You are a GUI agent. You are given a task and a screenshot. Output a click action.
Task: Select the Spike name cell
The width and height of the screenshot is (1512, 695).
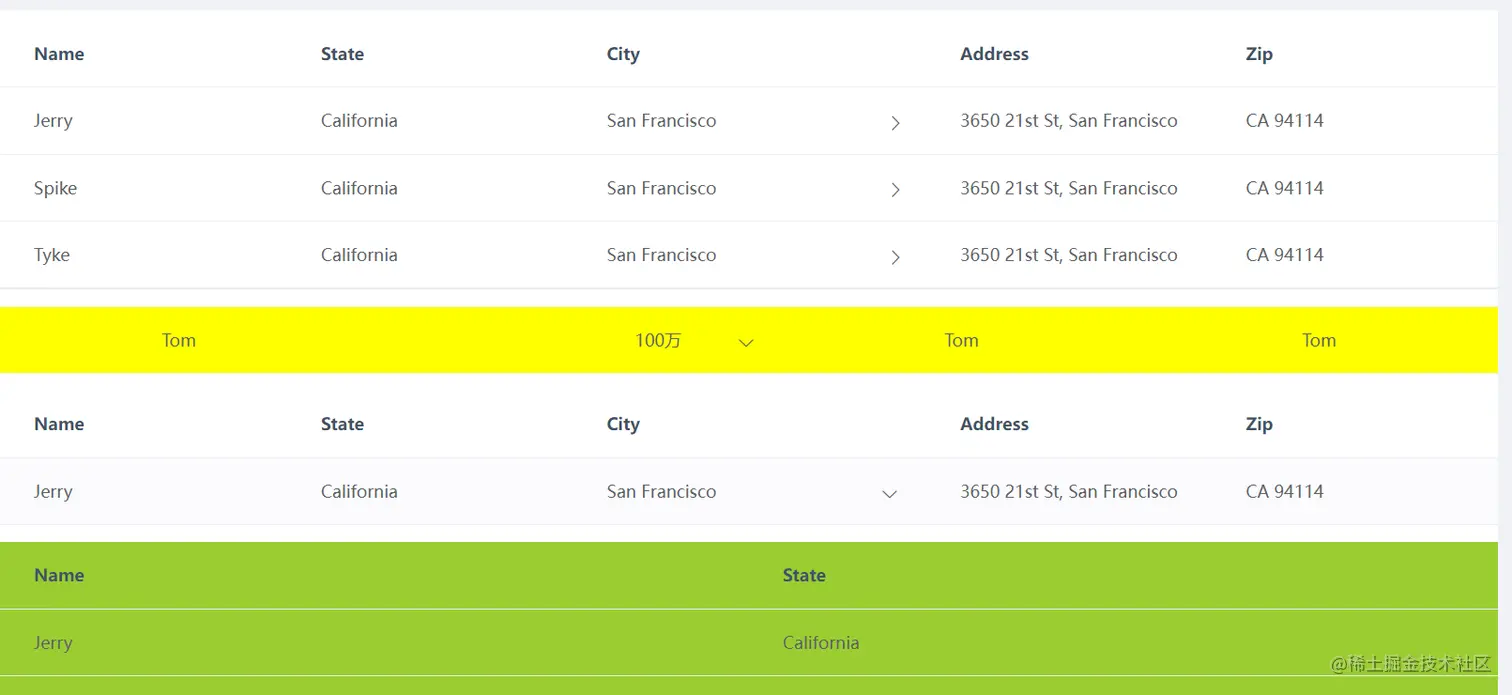pos(55,188)
